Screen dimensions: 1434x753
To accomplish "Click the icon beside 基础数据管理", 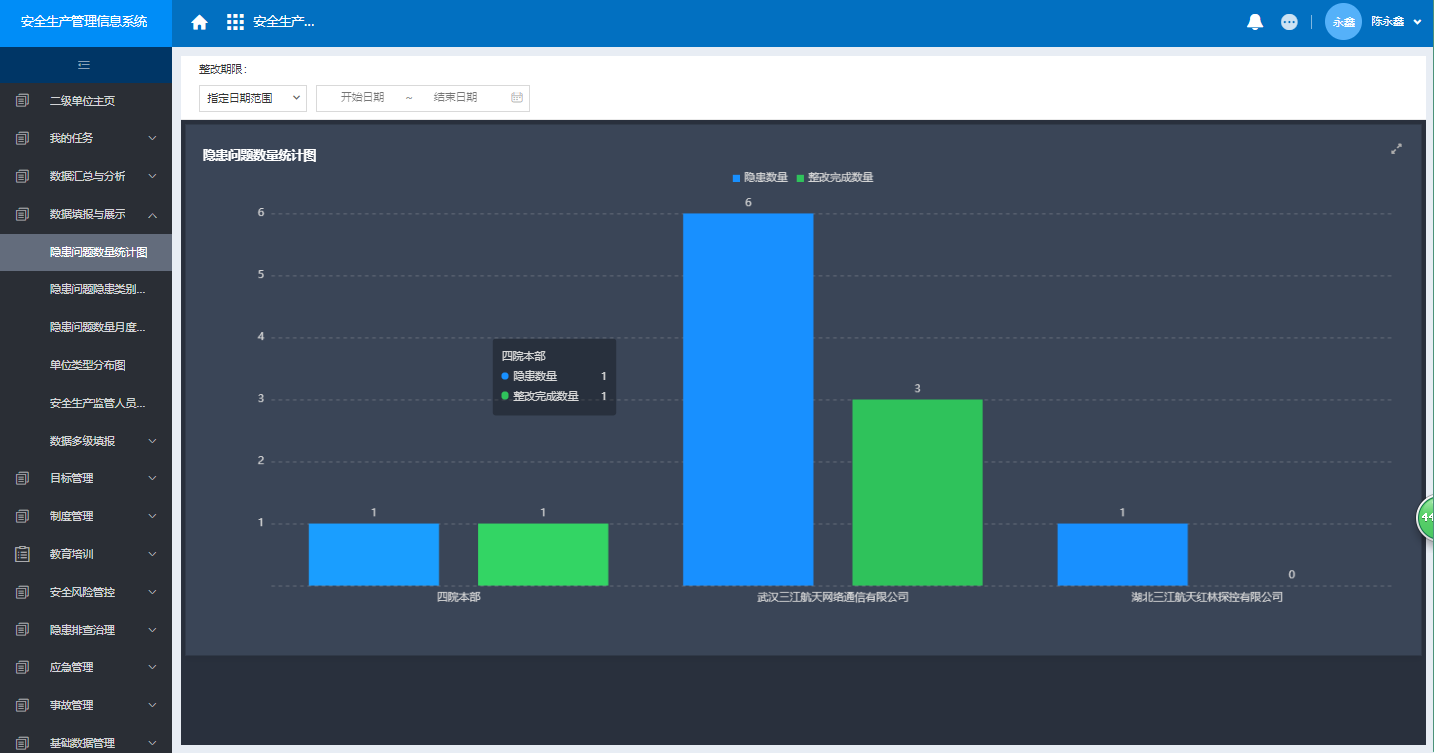I will tap(23, 743).
